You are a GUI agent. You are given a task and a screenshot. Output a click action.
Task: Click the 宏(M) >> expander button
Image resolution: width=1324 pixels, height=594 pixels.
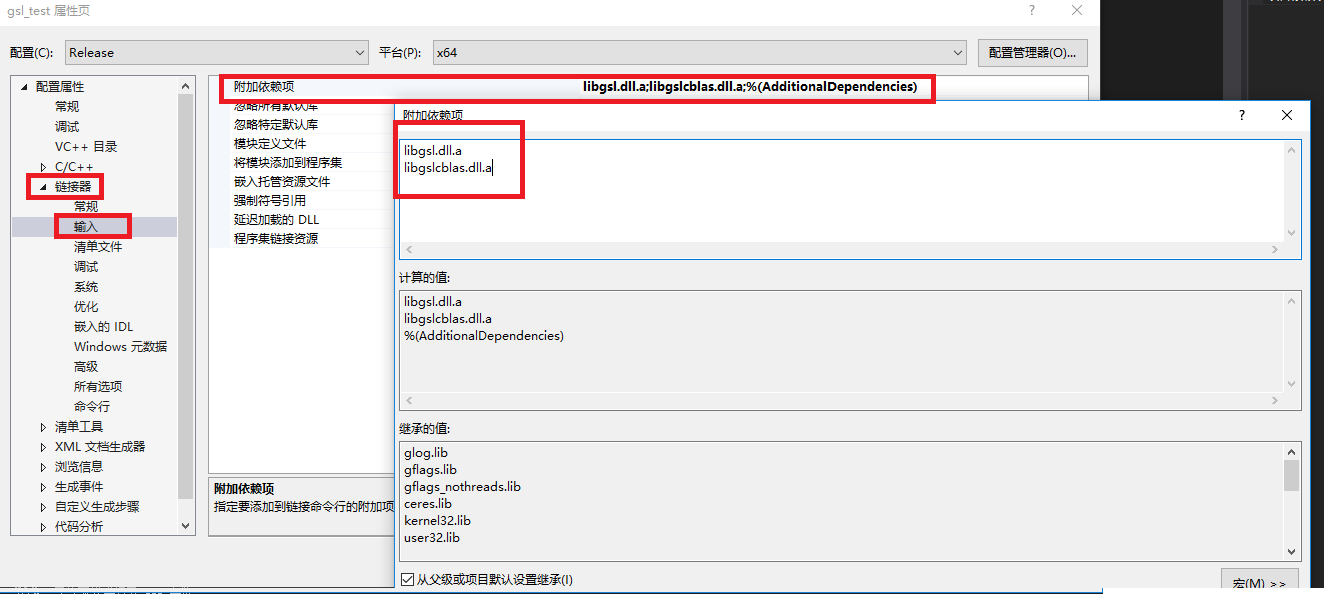click(x=1259, y=582)
